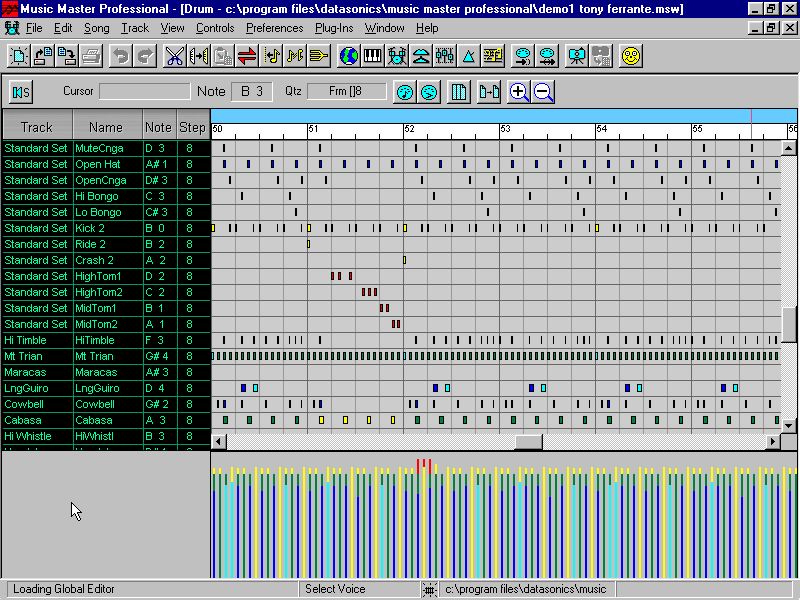Click the yellow smiley face icon

coord(631,56)
